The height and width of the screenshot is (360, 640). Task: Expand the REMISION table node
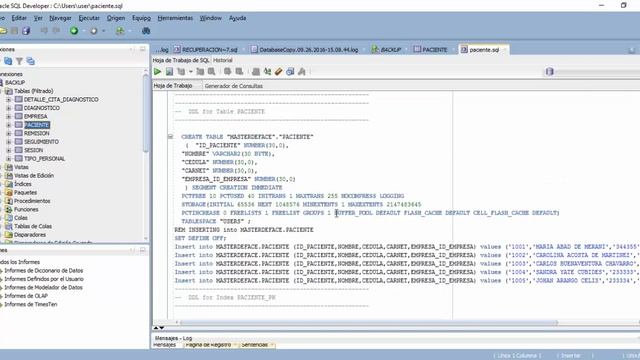point(9,133)
